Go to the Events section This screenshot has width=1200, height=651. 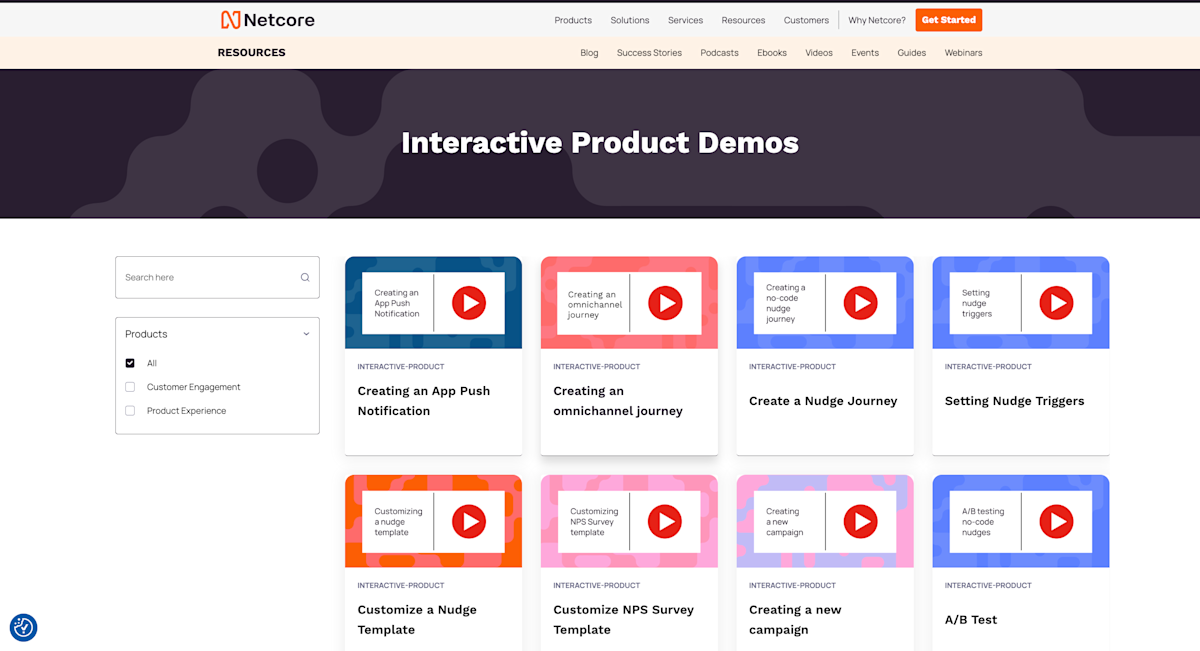pyautogui.click(x=865, y=53)
